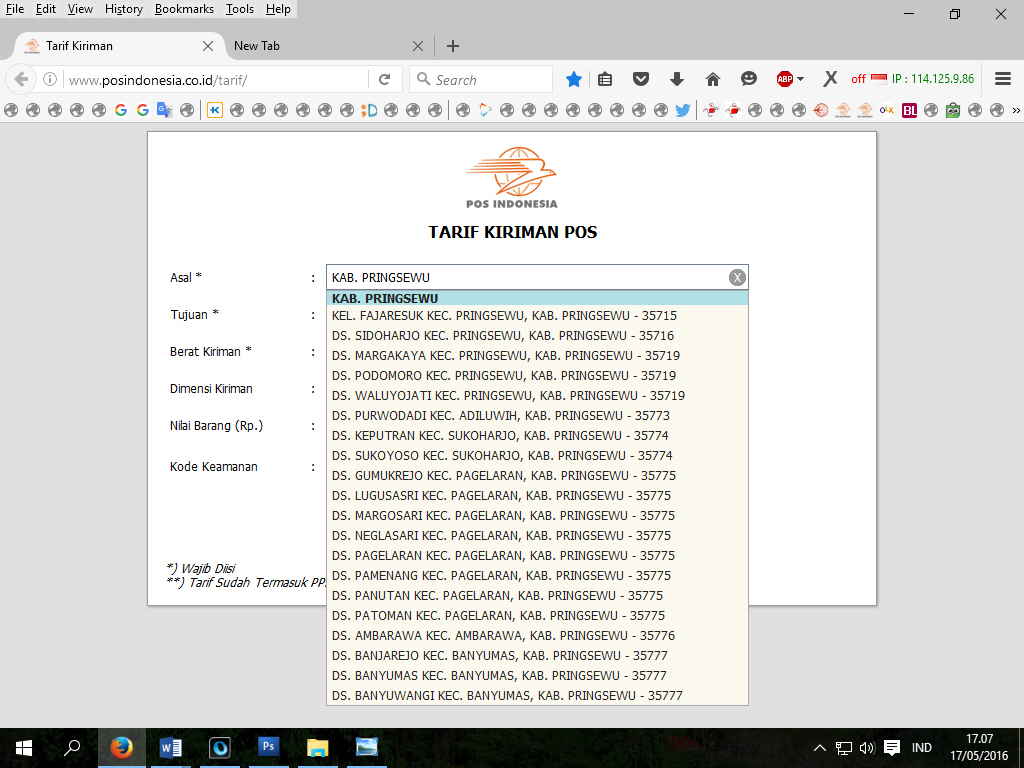Select DS. AMBARAWA 35776 suggestion
1024x768 pixels.
[x=537, y=635]
